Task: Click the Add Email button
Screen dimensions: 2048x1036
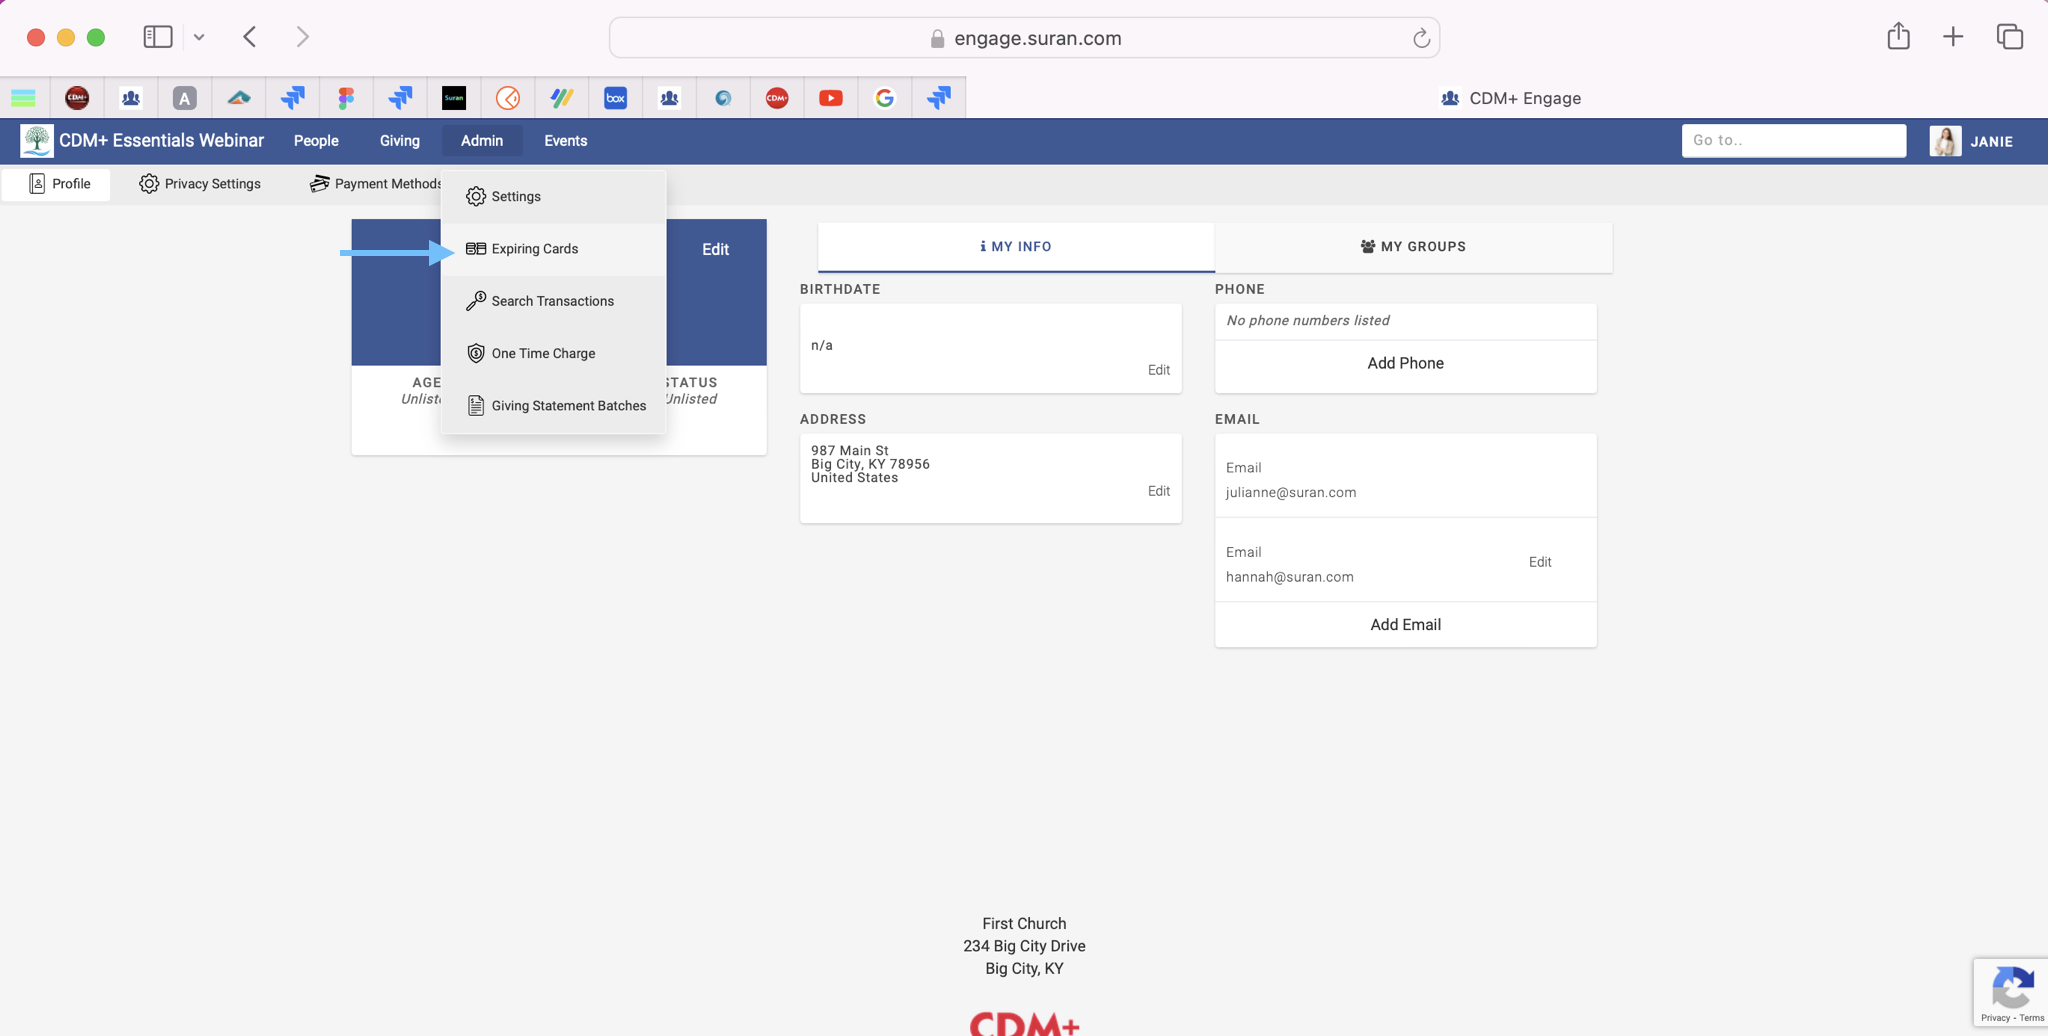Action: [1405, 625]
